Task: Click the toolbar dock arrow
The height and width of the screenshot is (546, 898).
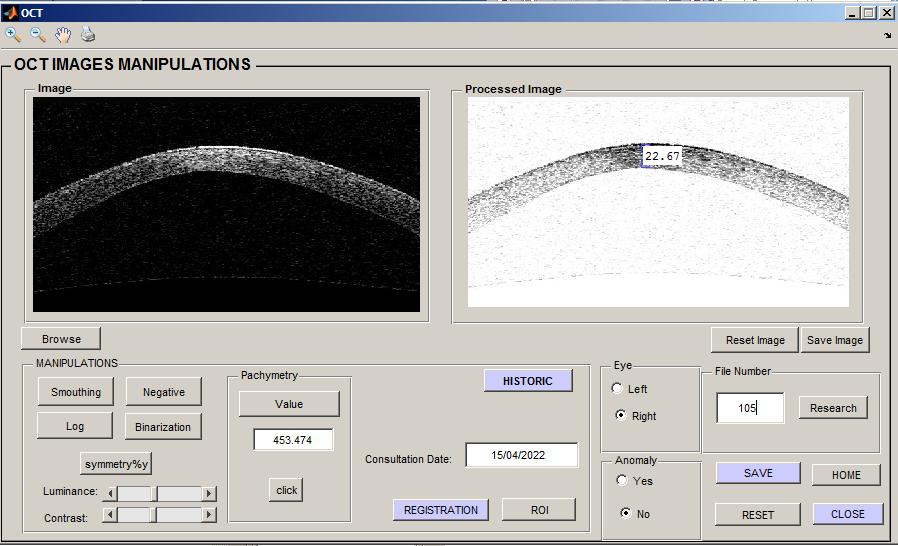Action: [x=887, y=36]
